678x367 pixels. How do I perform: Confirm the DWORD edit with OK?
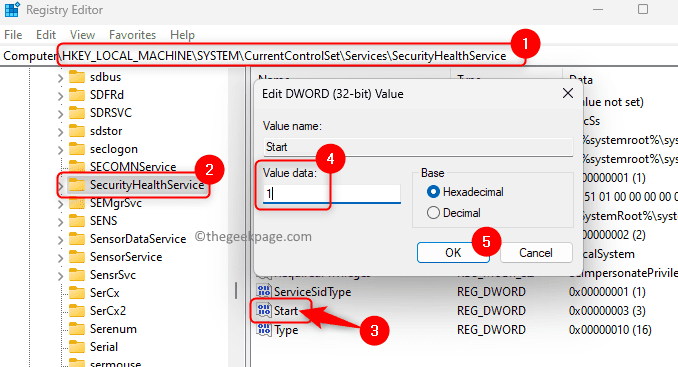453,252
